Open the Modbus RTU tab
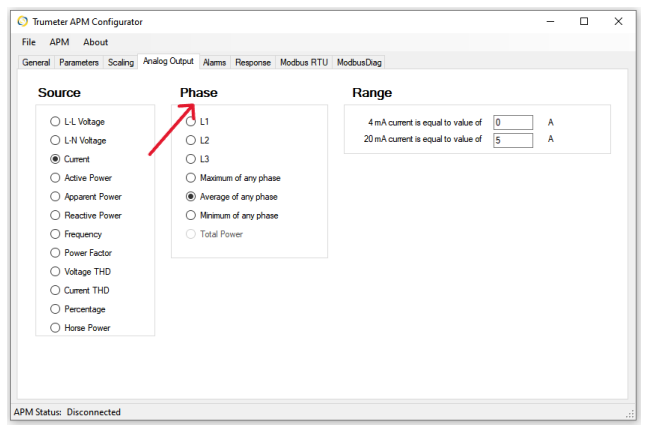 tap(304, 62)
